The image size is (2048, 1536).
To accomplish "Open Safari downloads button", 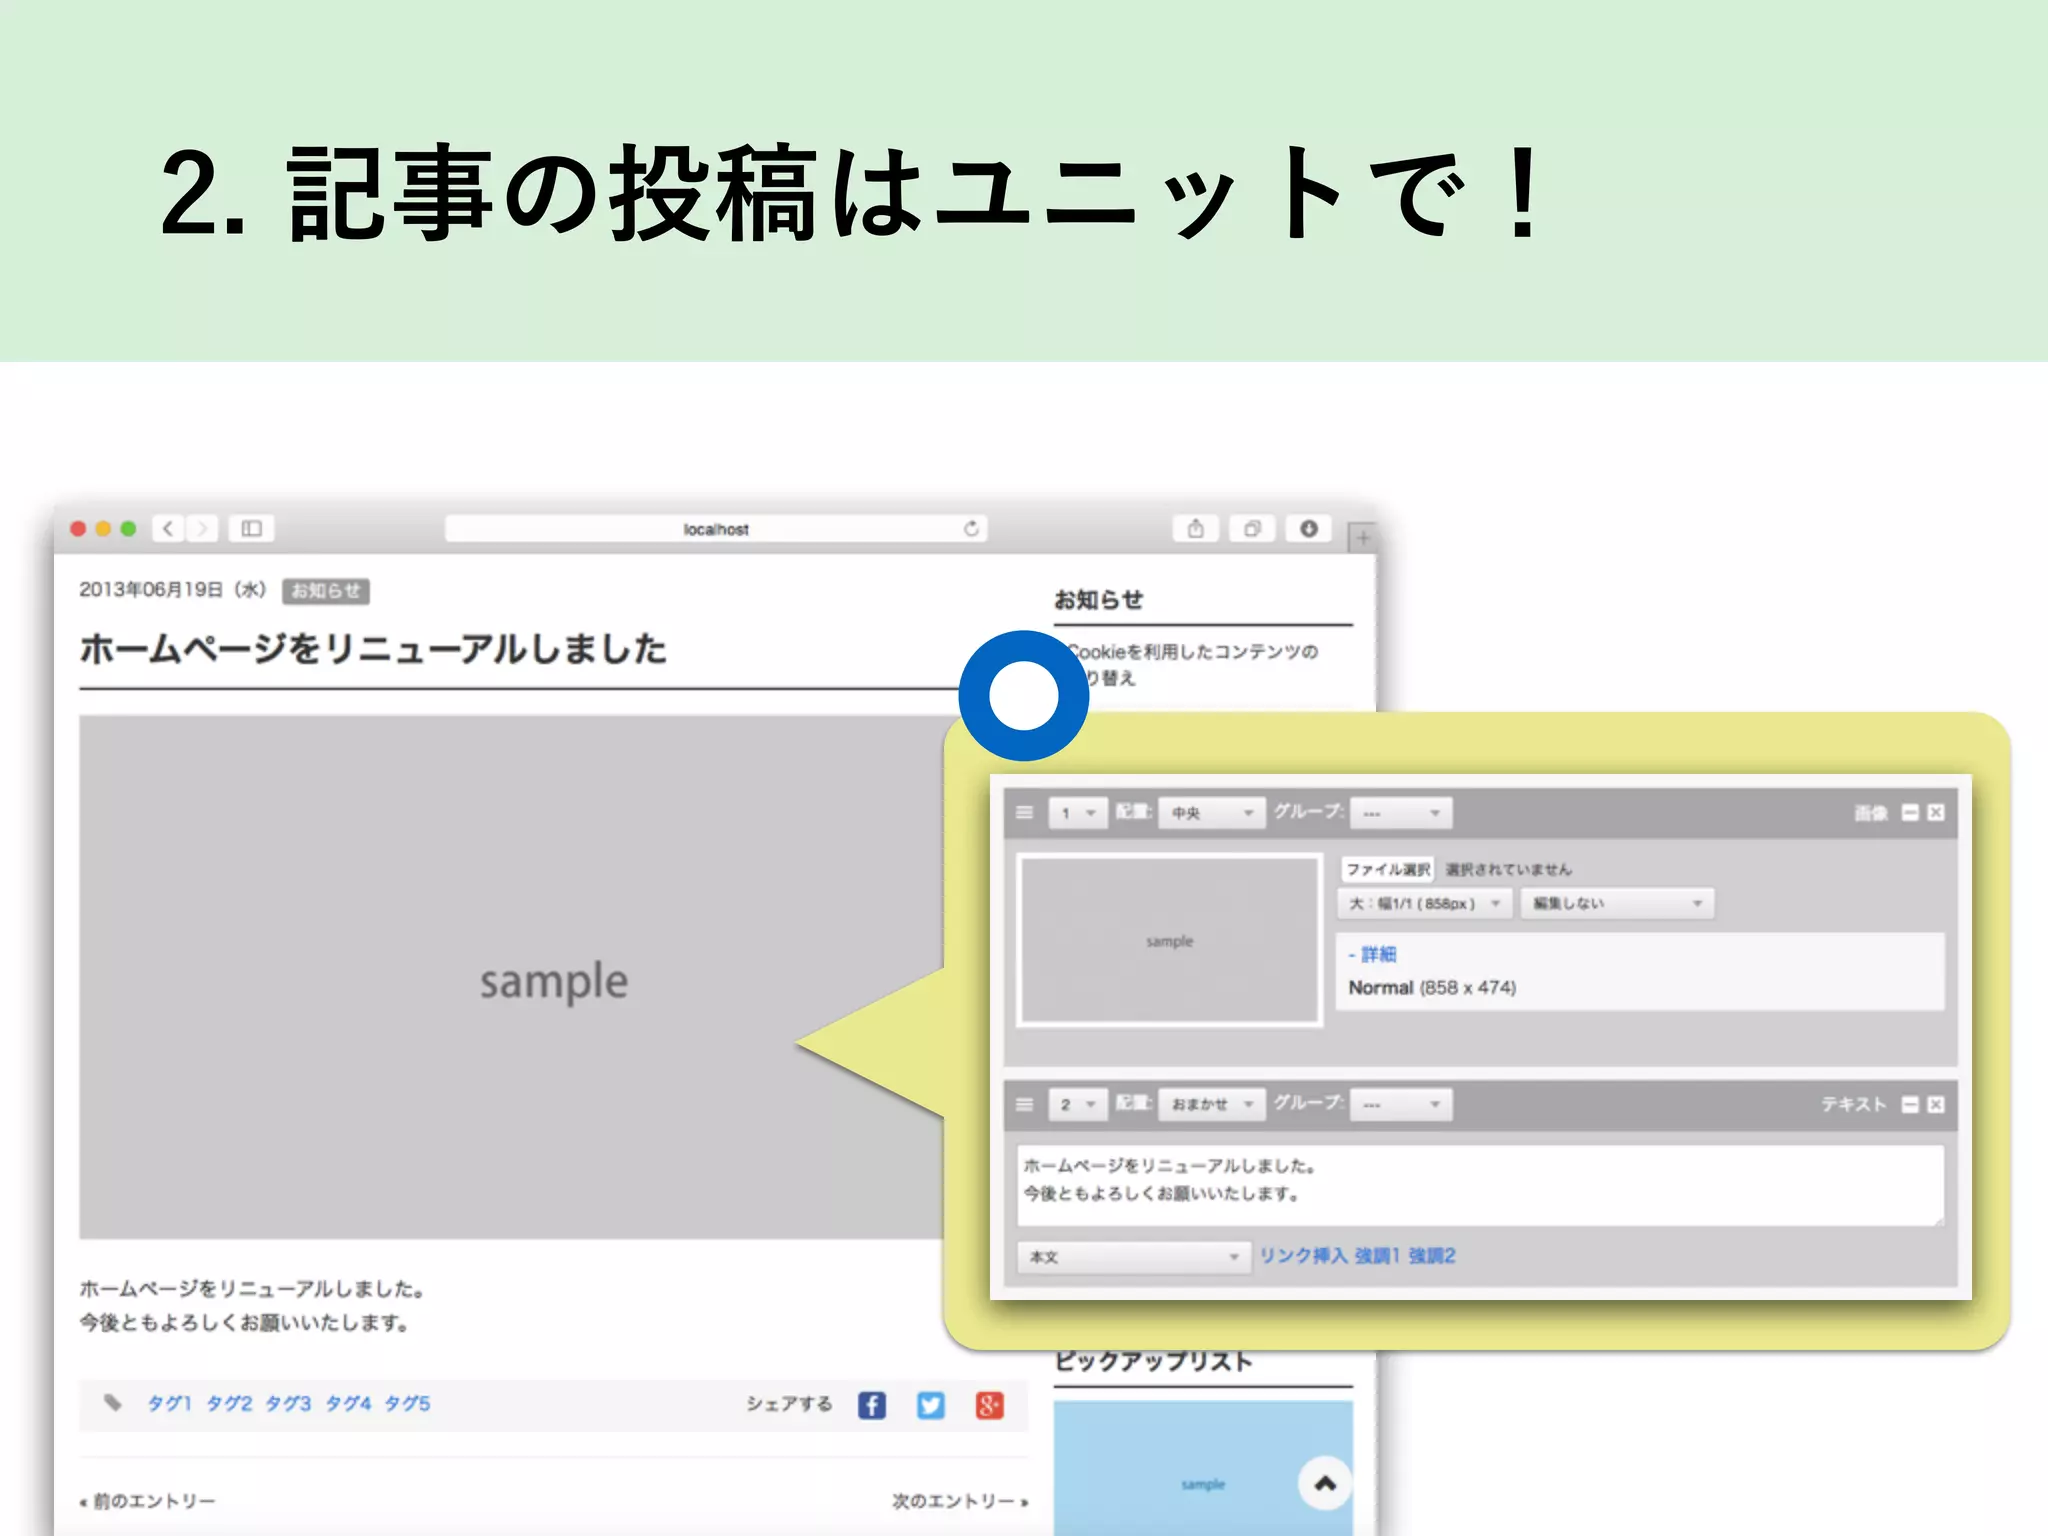I will (x=1308, y=528).
